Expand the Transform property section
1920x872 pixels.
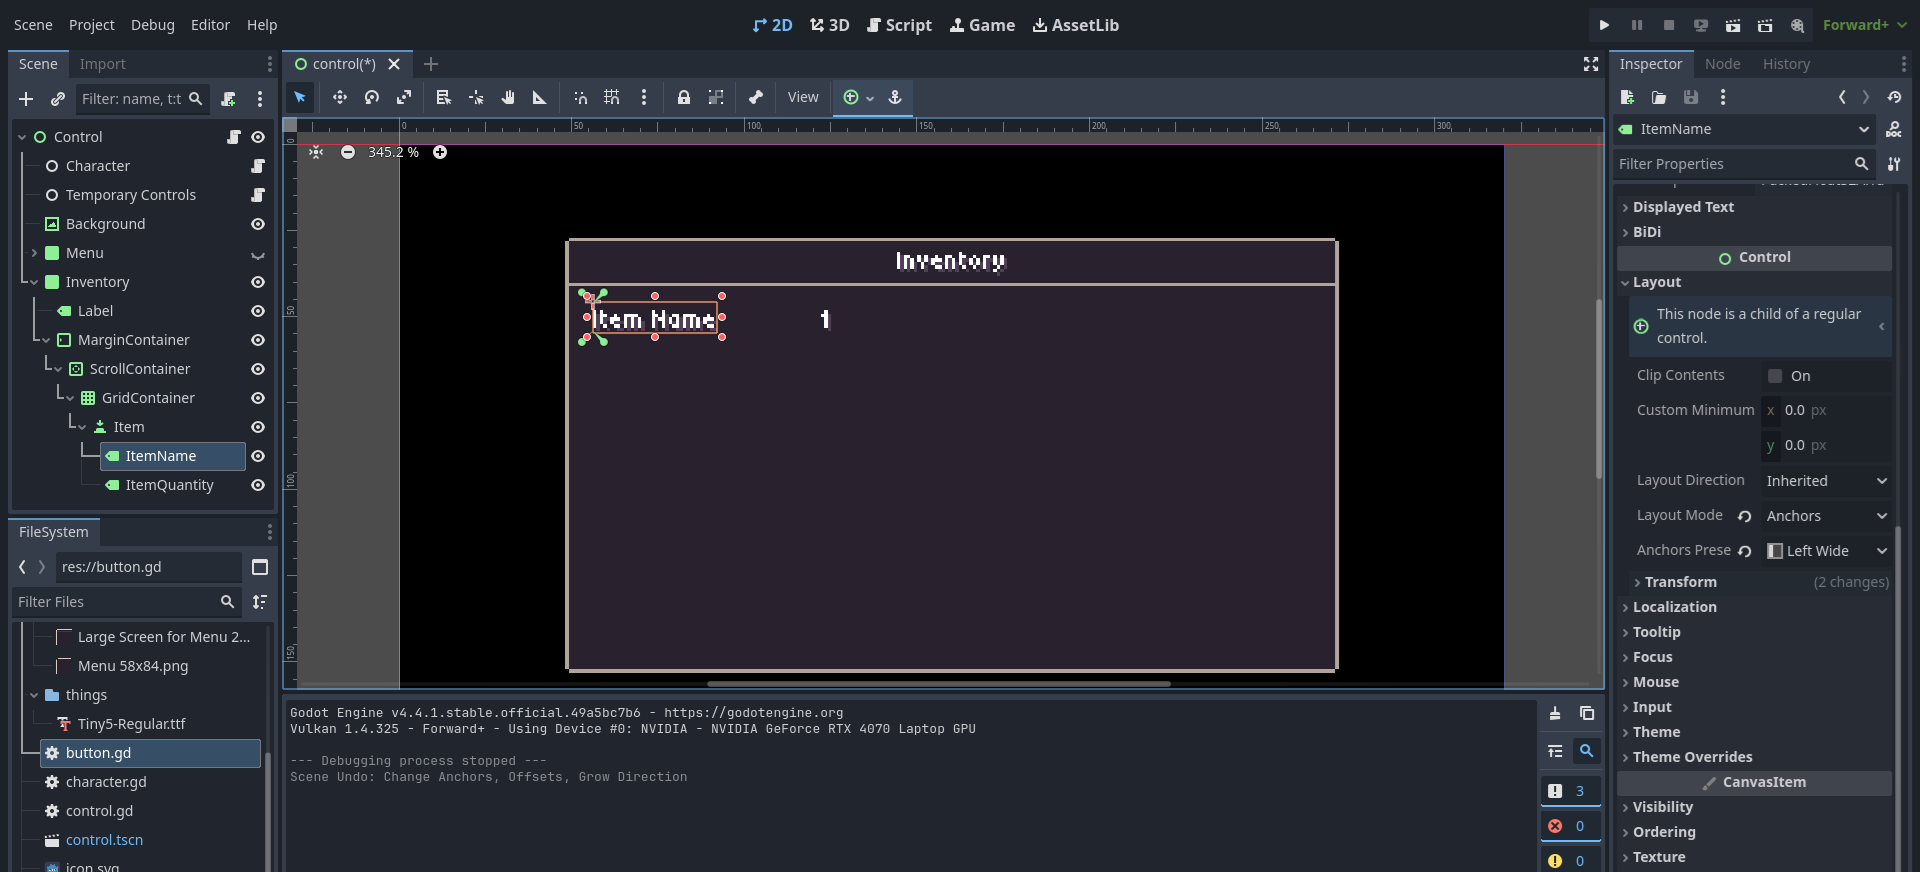click(x=1680, y=582)
